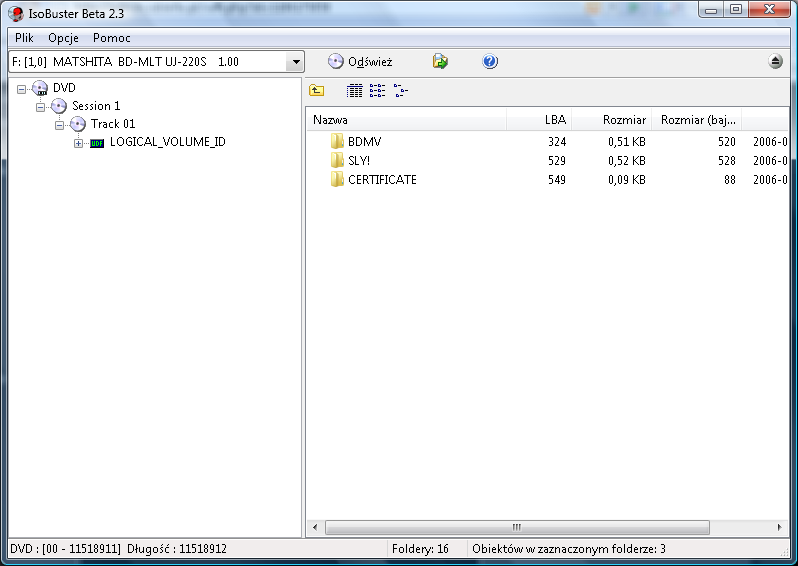
Task: Open the drive selection dropdown arrow
Action: click(296, 62)
